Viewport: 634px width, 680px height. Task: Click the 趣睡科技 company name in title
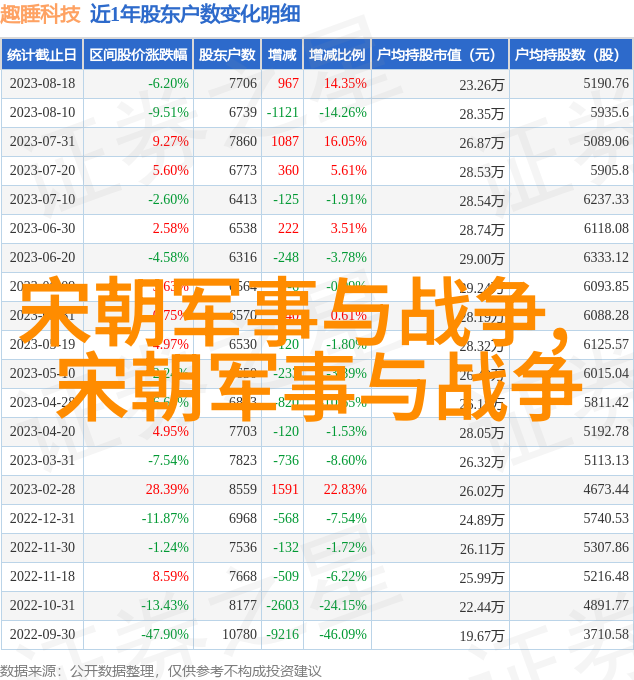[x=40, y=14]
